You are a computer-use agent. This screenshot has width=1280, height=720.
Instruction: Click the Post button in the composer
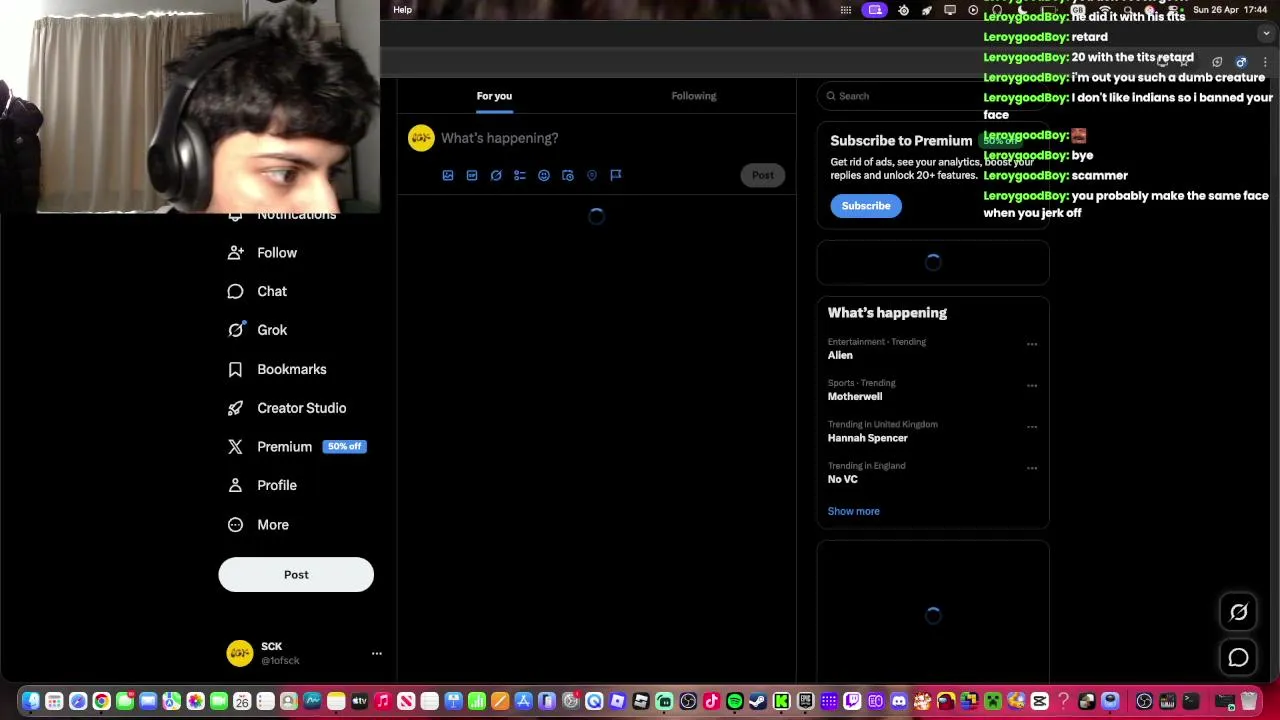point(763,175)
